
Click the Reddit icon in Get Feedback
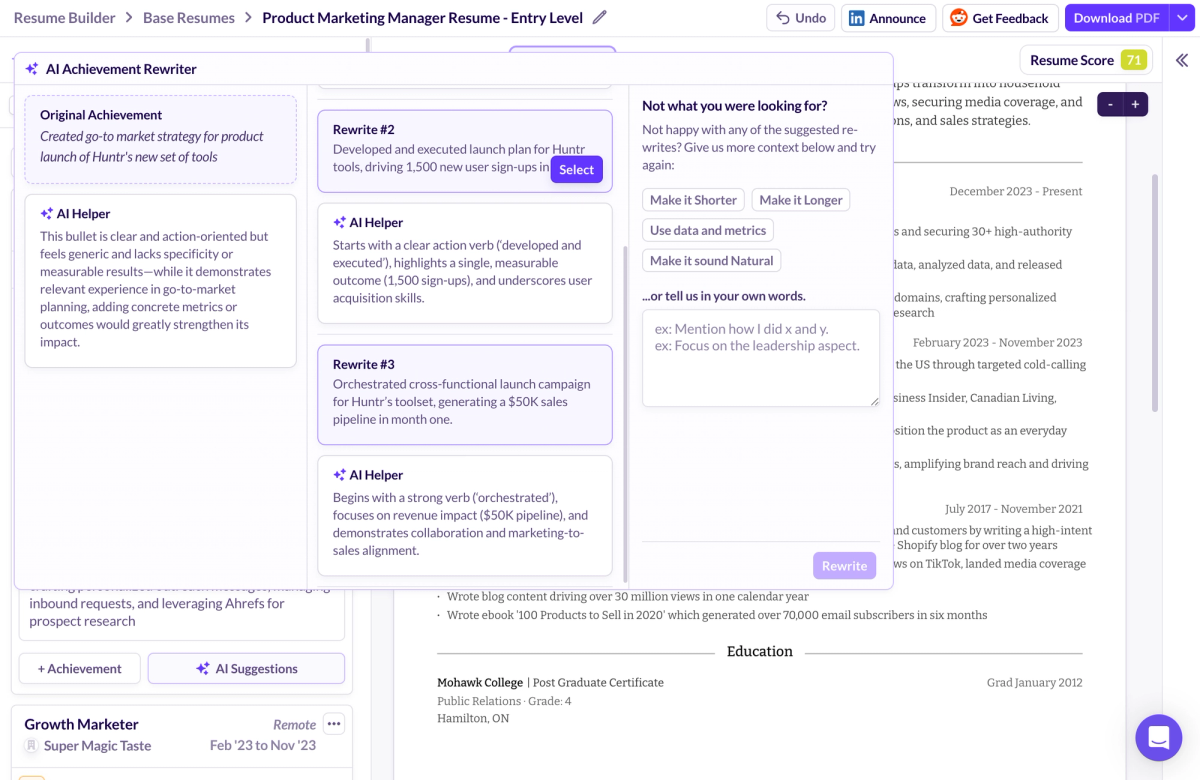coord(959,18)
